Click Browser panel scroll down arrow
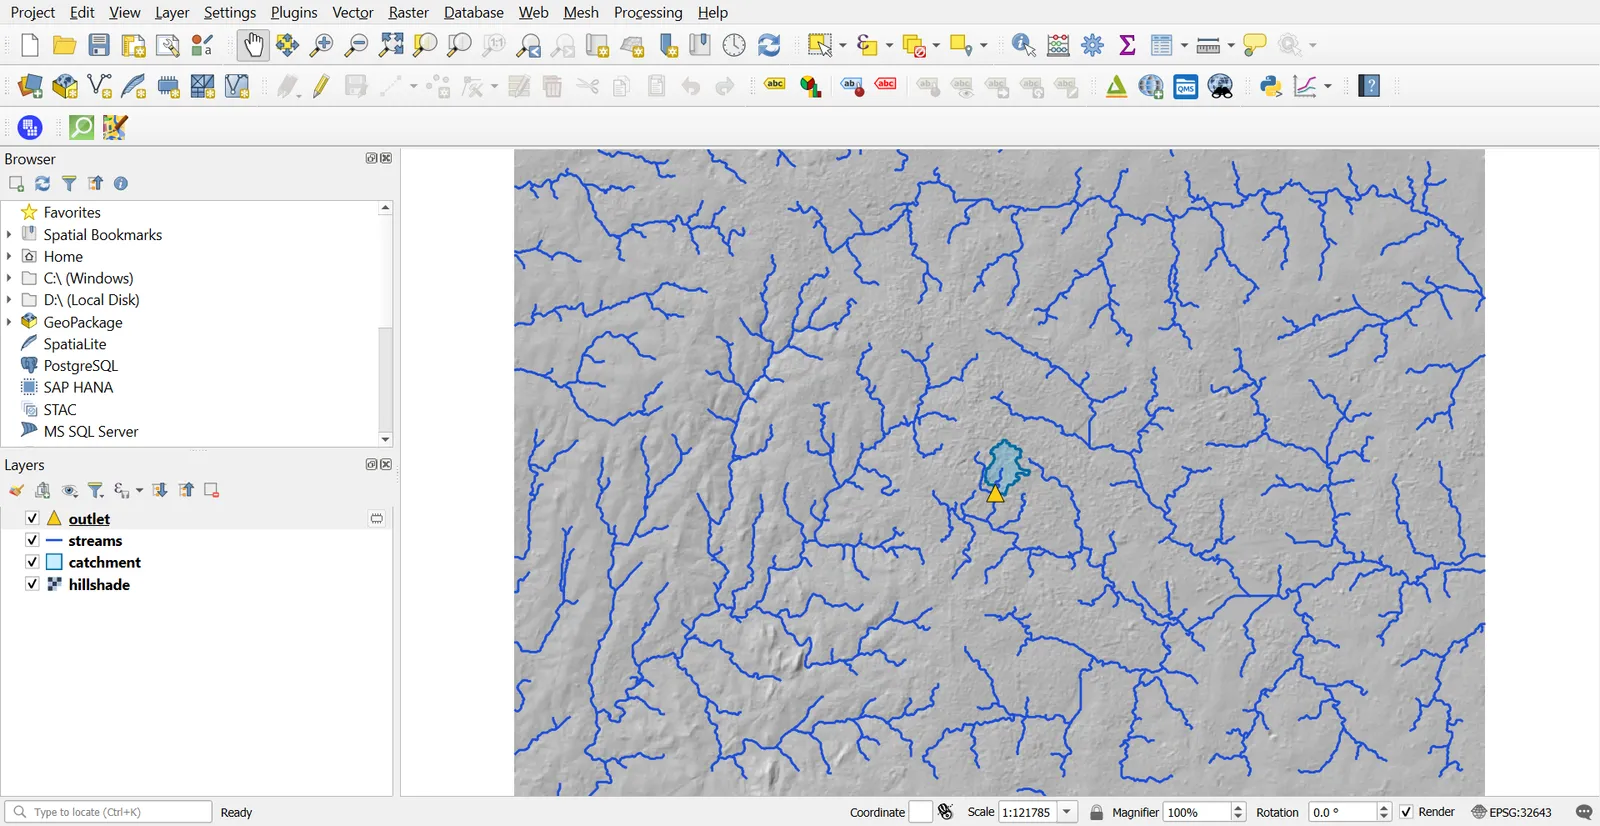 [386, 439]
